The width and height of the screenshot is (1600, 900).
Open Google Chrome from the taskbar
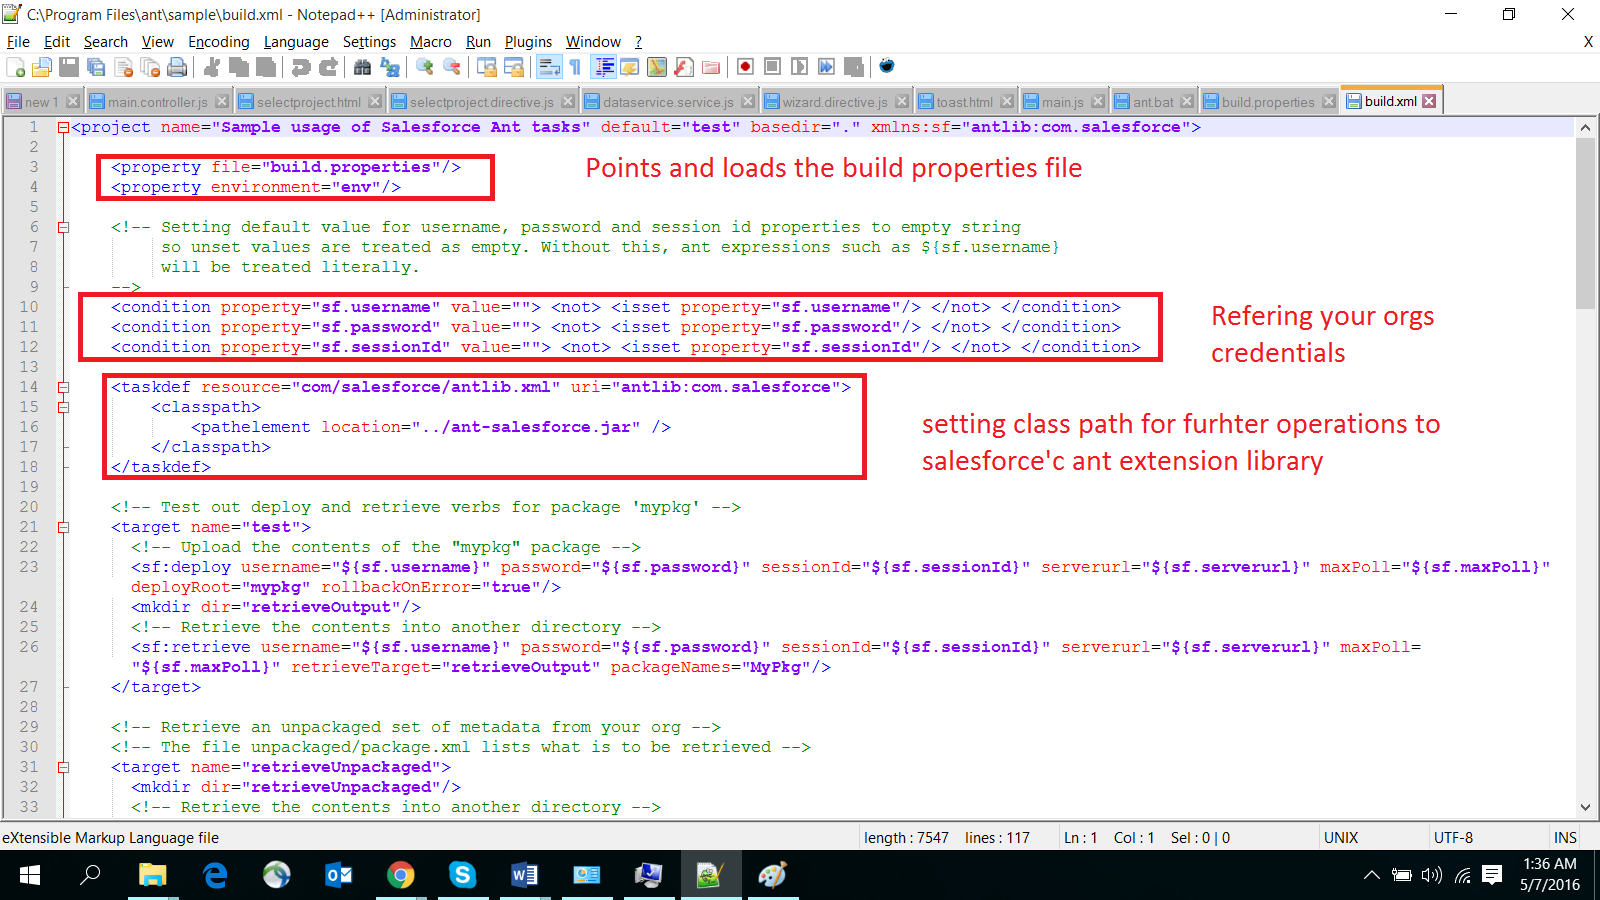tap(400, 876)
